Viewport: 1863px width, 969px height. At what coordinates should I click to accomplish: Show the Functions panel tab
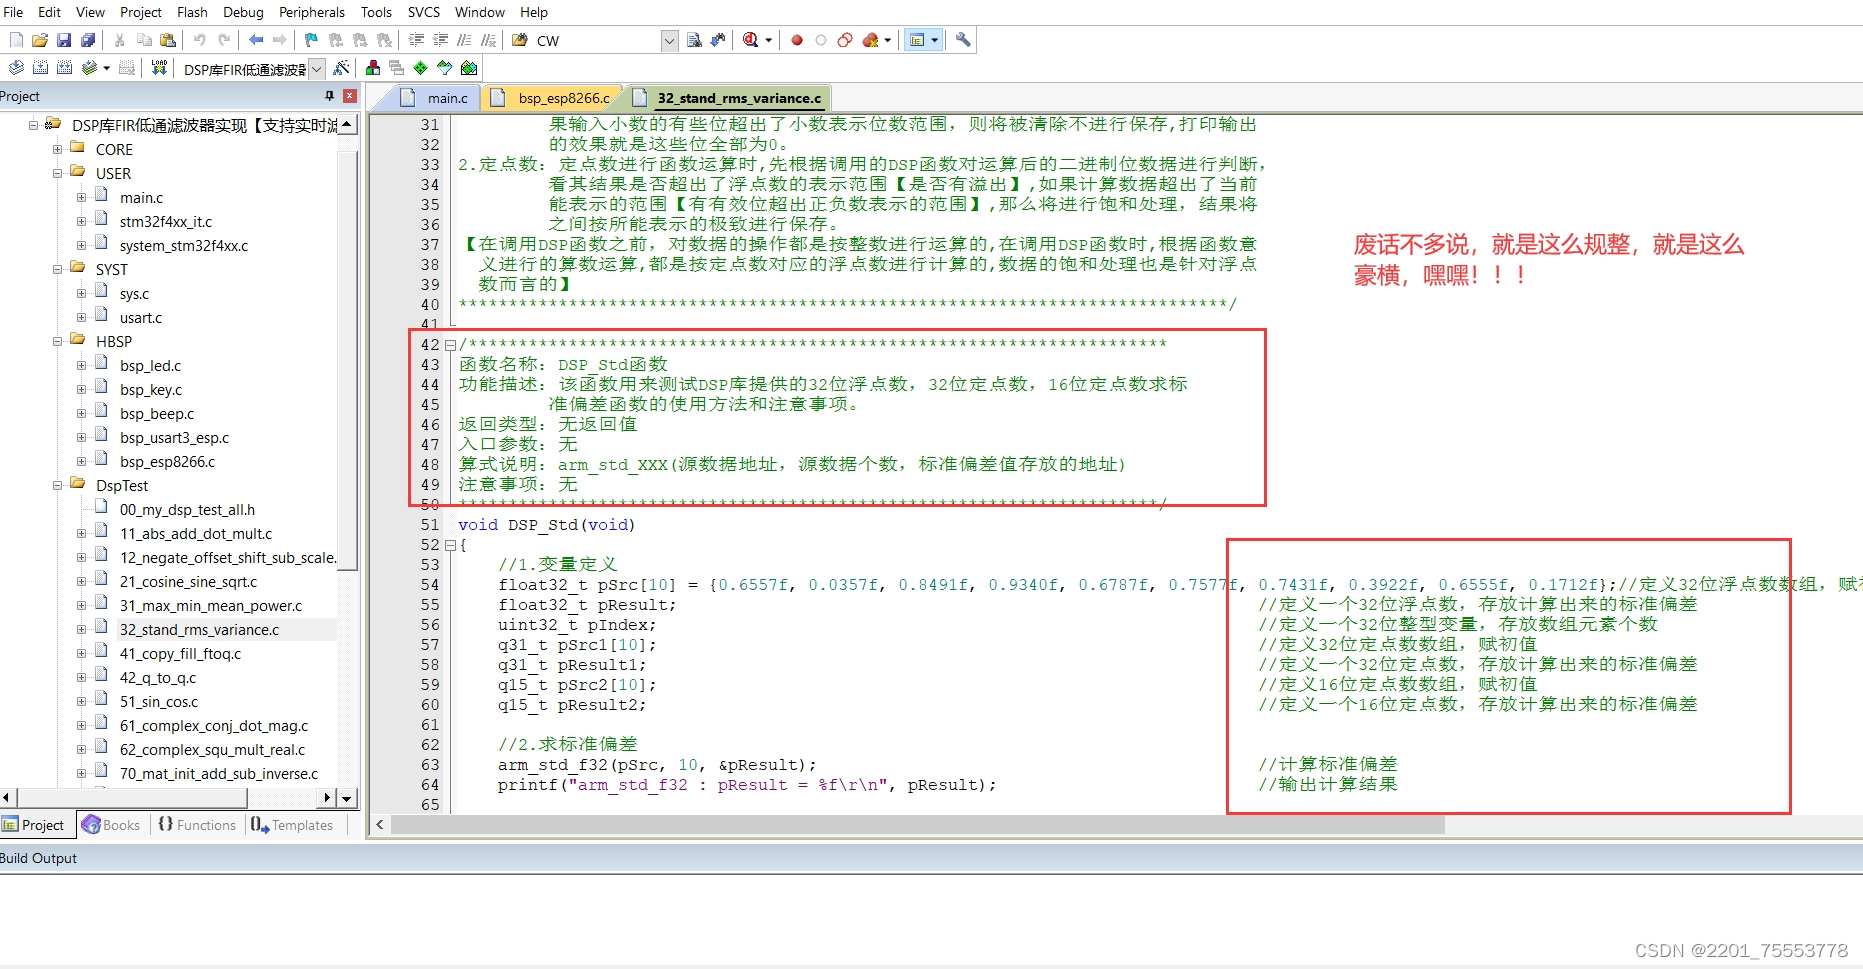[197, 825]
